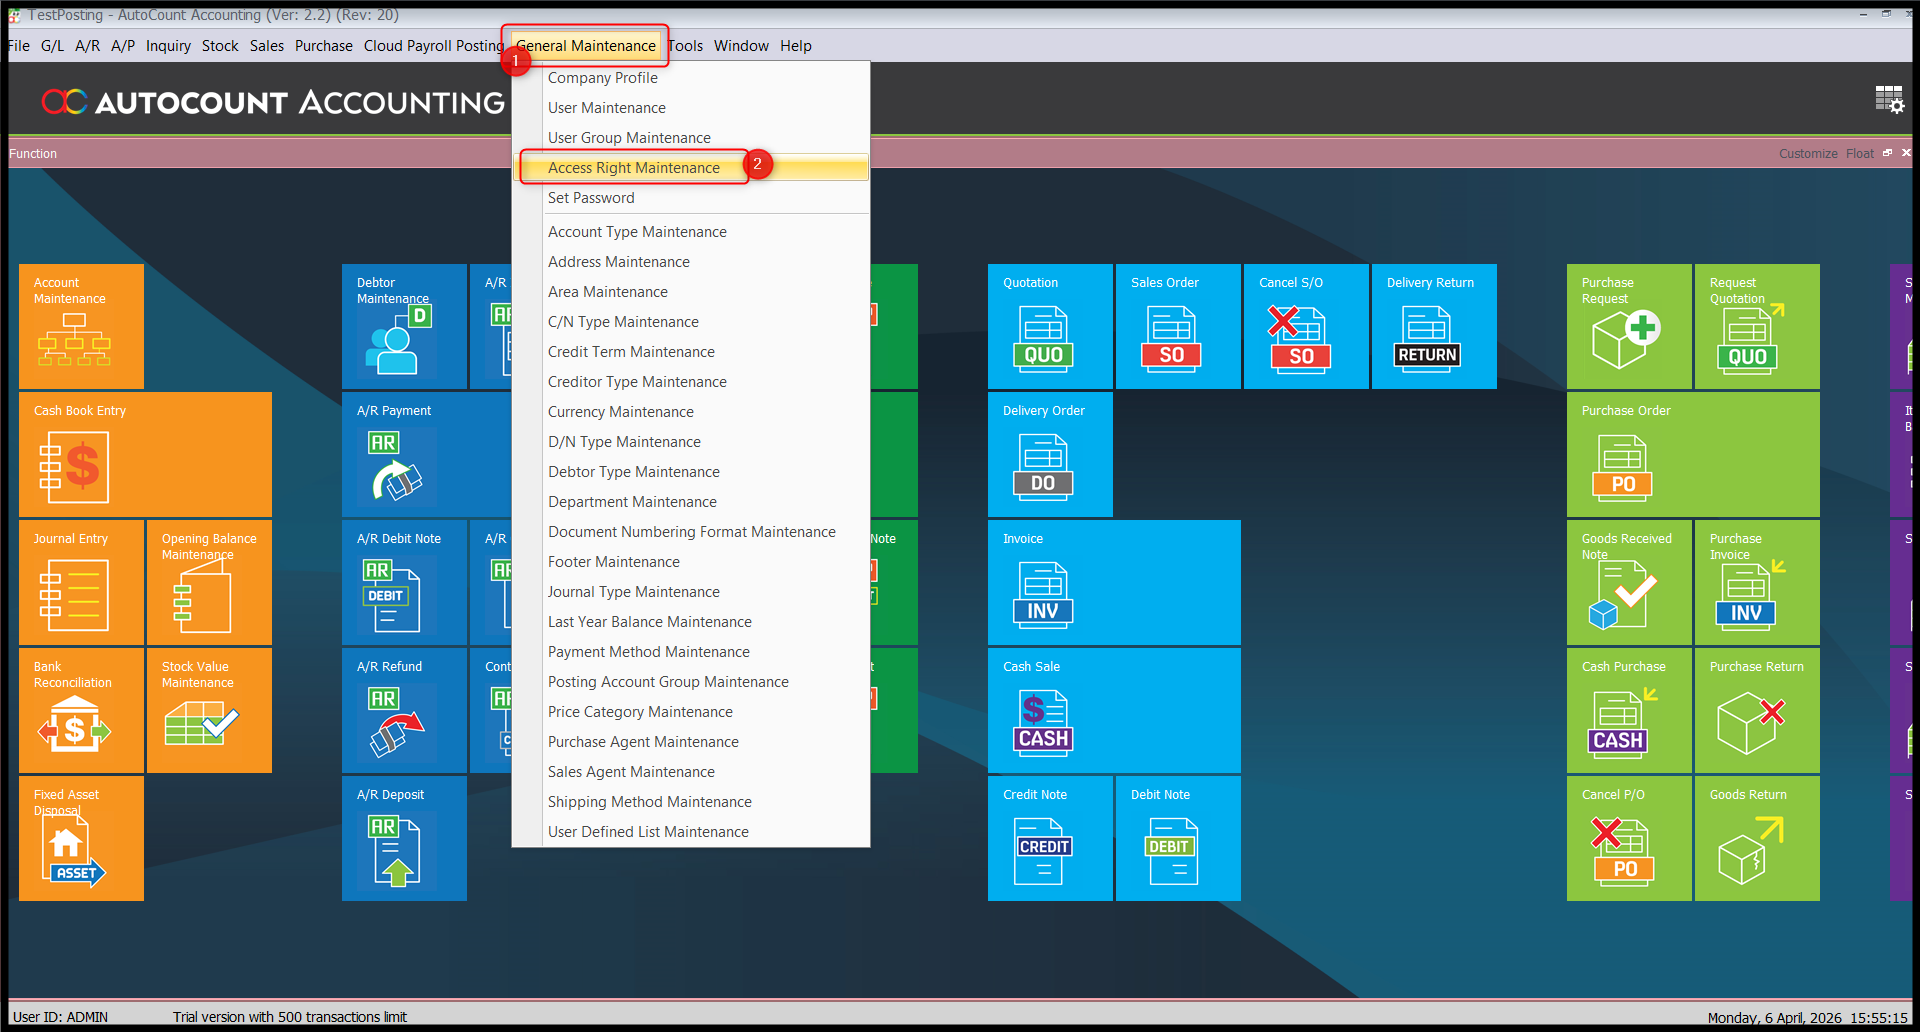Open the Cancel S/O tile
The image size is (1920, 1032).
pos(1306,326)
